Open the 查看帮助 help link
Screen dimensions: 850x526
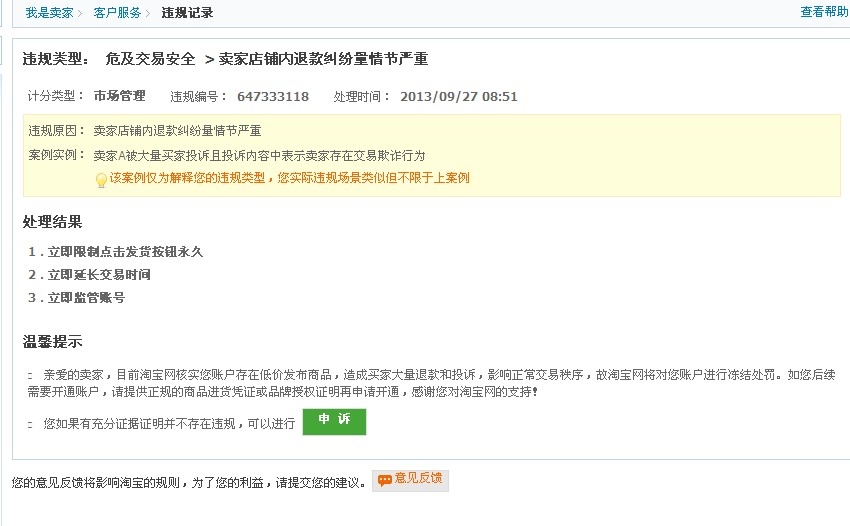coord(824,12)
